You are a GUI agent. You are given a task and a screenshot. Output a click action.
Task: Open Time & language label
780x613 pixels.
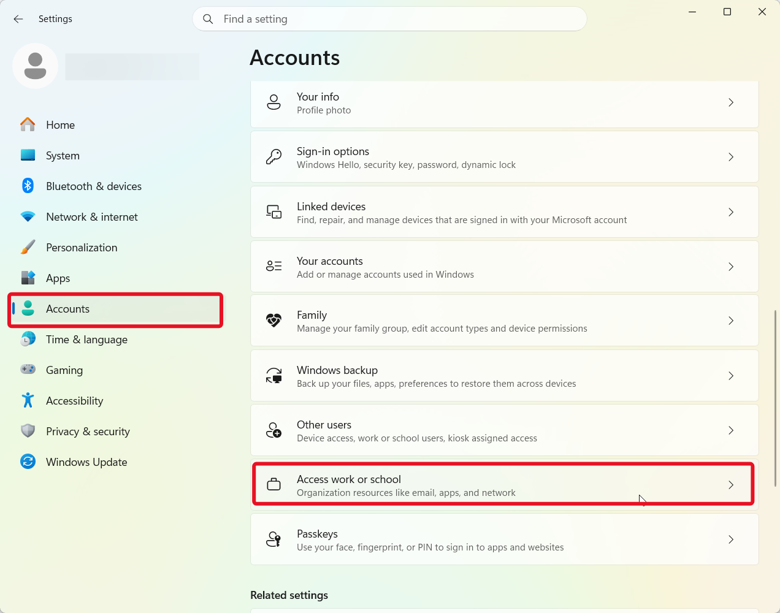click(87, 340)
